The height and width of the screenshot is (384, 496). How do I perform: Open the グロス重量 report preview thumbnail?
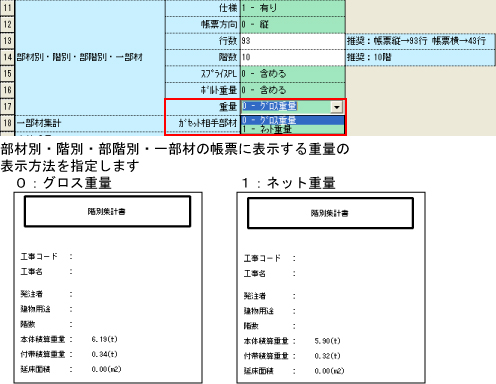tap(108, 288)
